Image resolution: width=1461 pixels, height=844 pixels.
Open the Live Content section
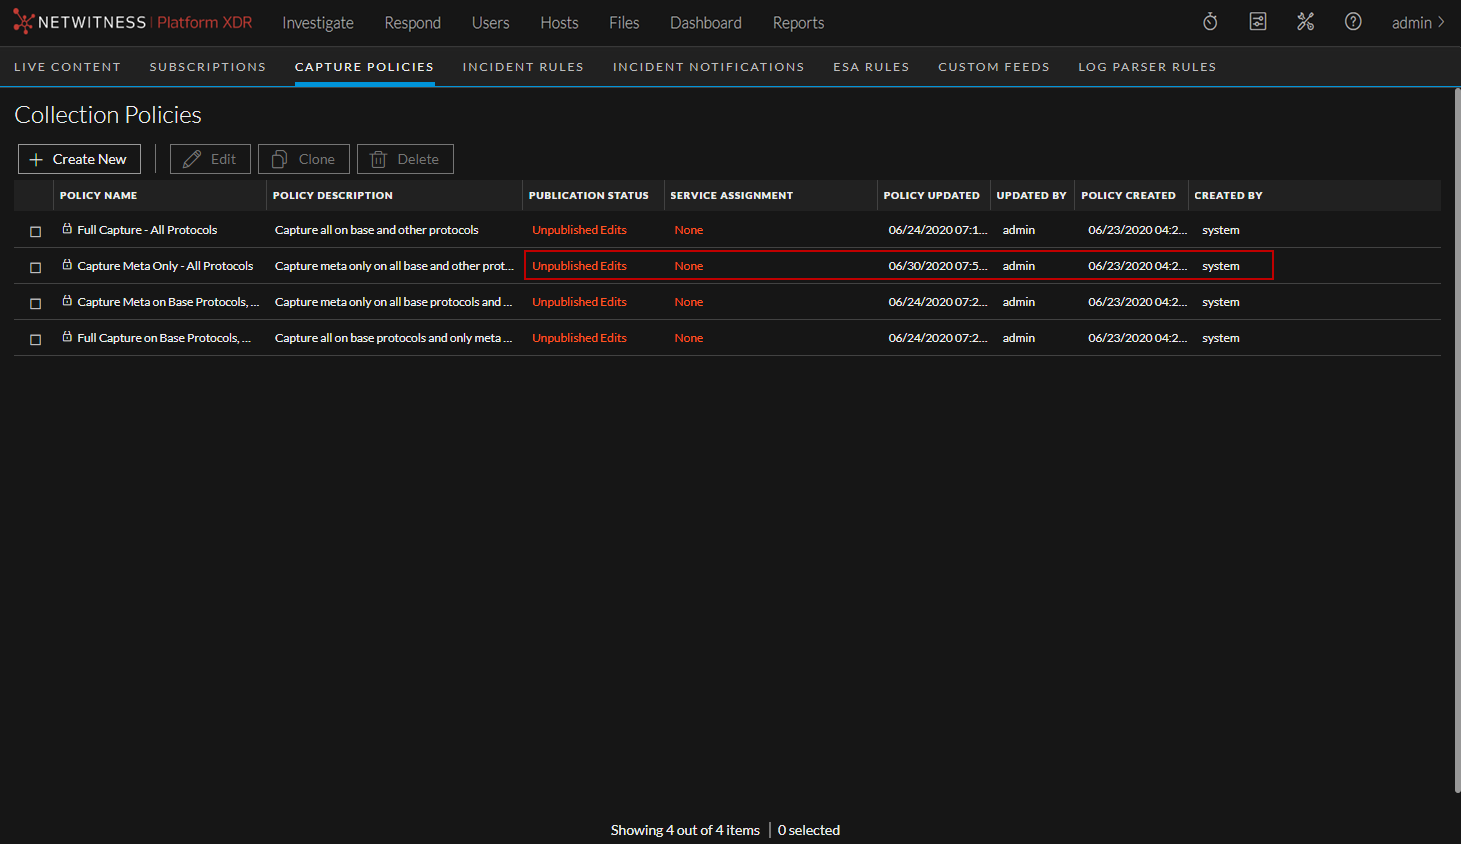pos(67,66)
